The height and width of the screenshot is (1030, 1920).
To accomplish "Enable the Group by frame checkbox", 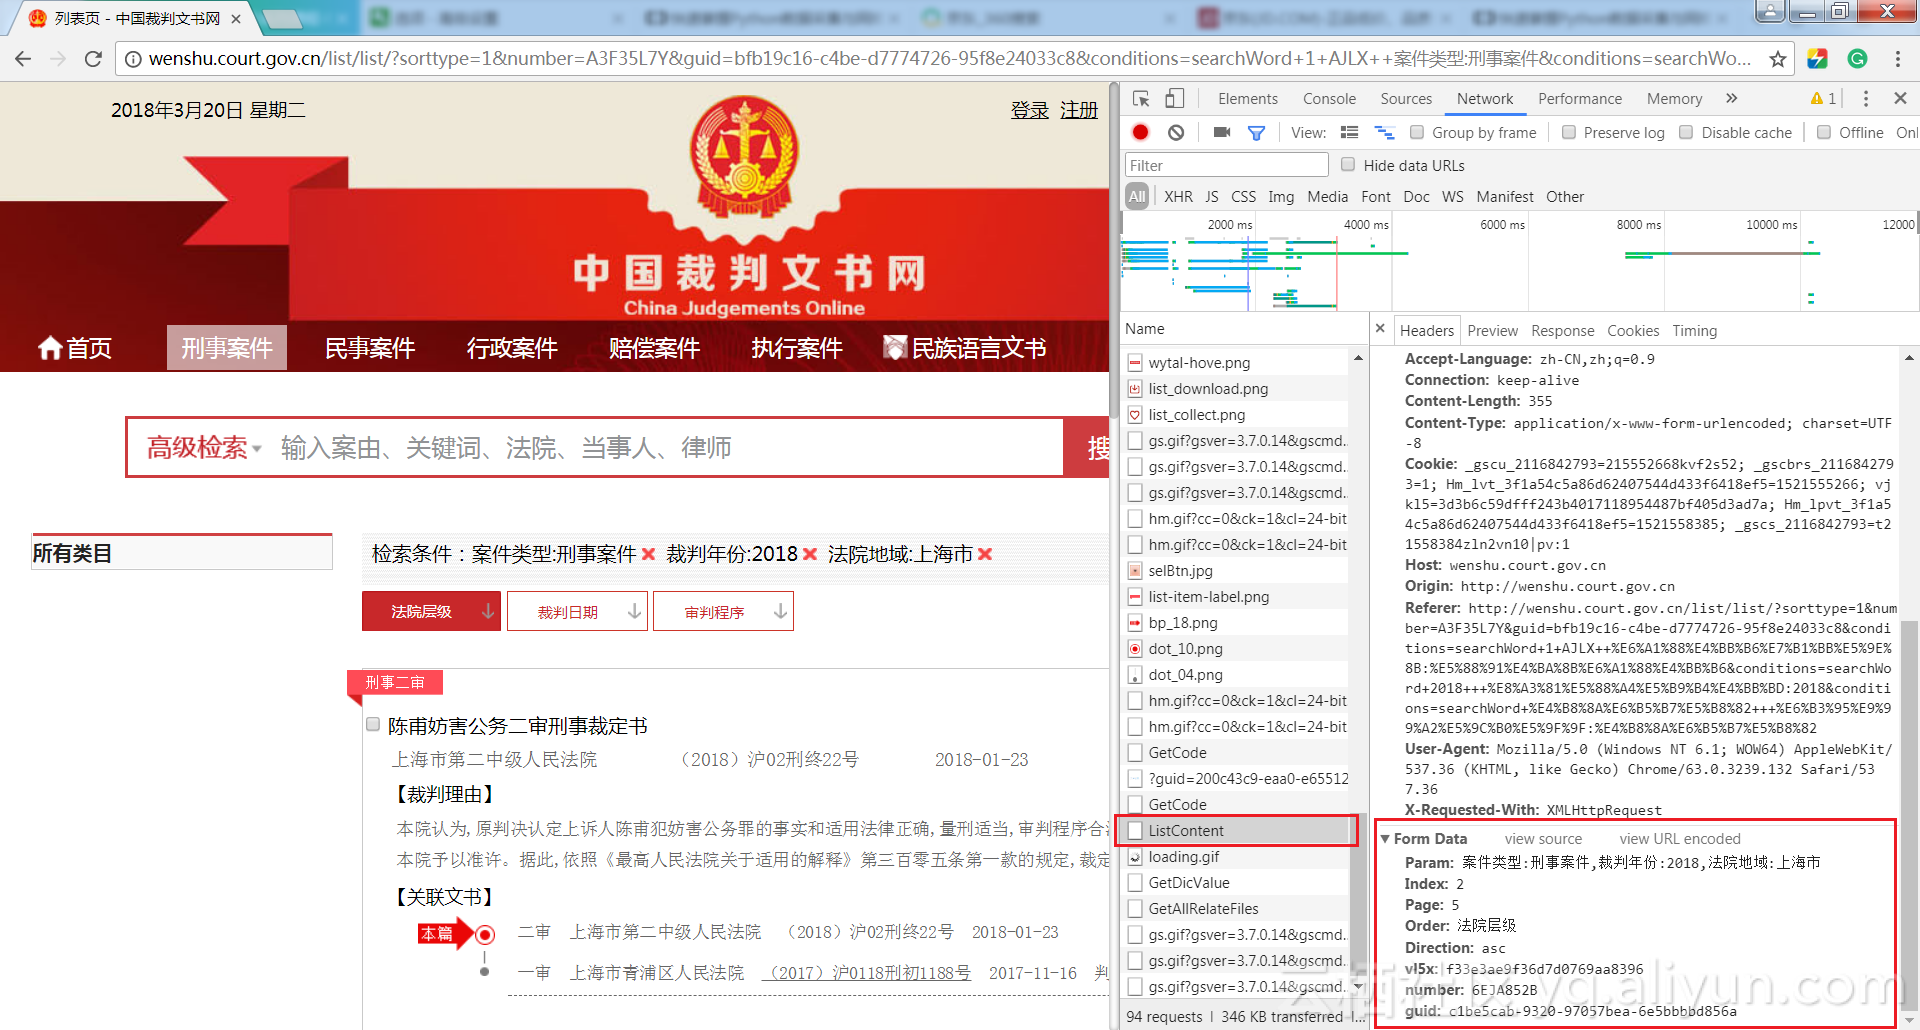I will (x=1416, y=132).
